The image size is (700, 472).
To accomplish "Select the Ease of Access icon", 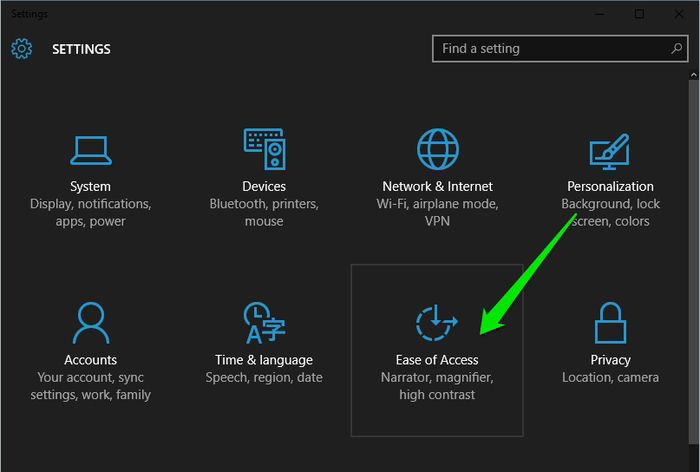I will click(x=437, y=322).
